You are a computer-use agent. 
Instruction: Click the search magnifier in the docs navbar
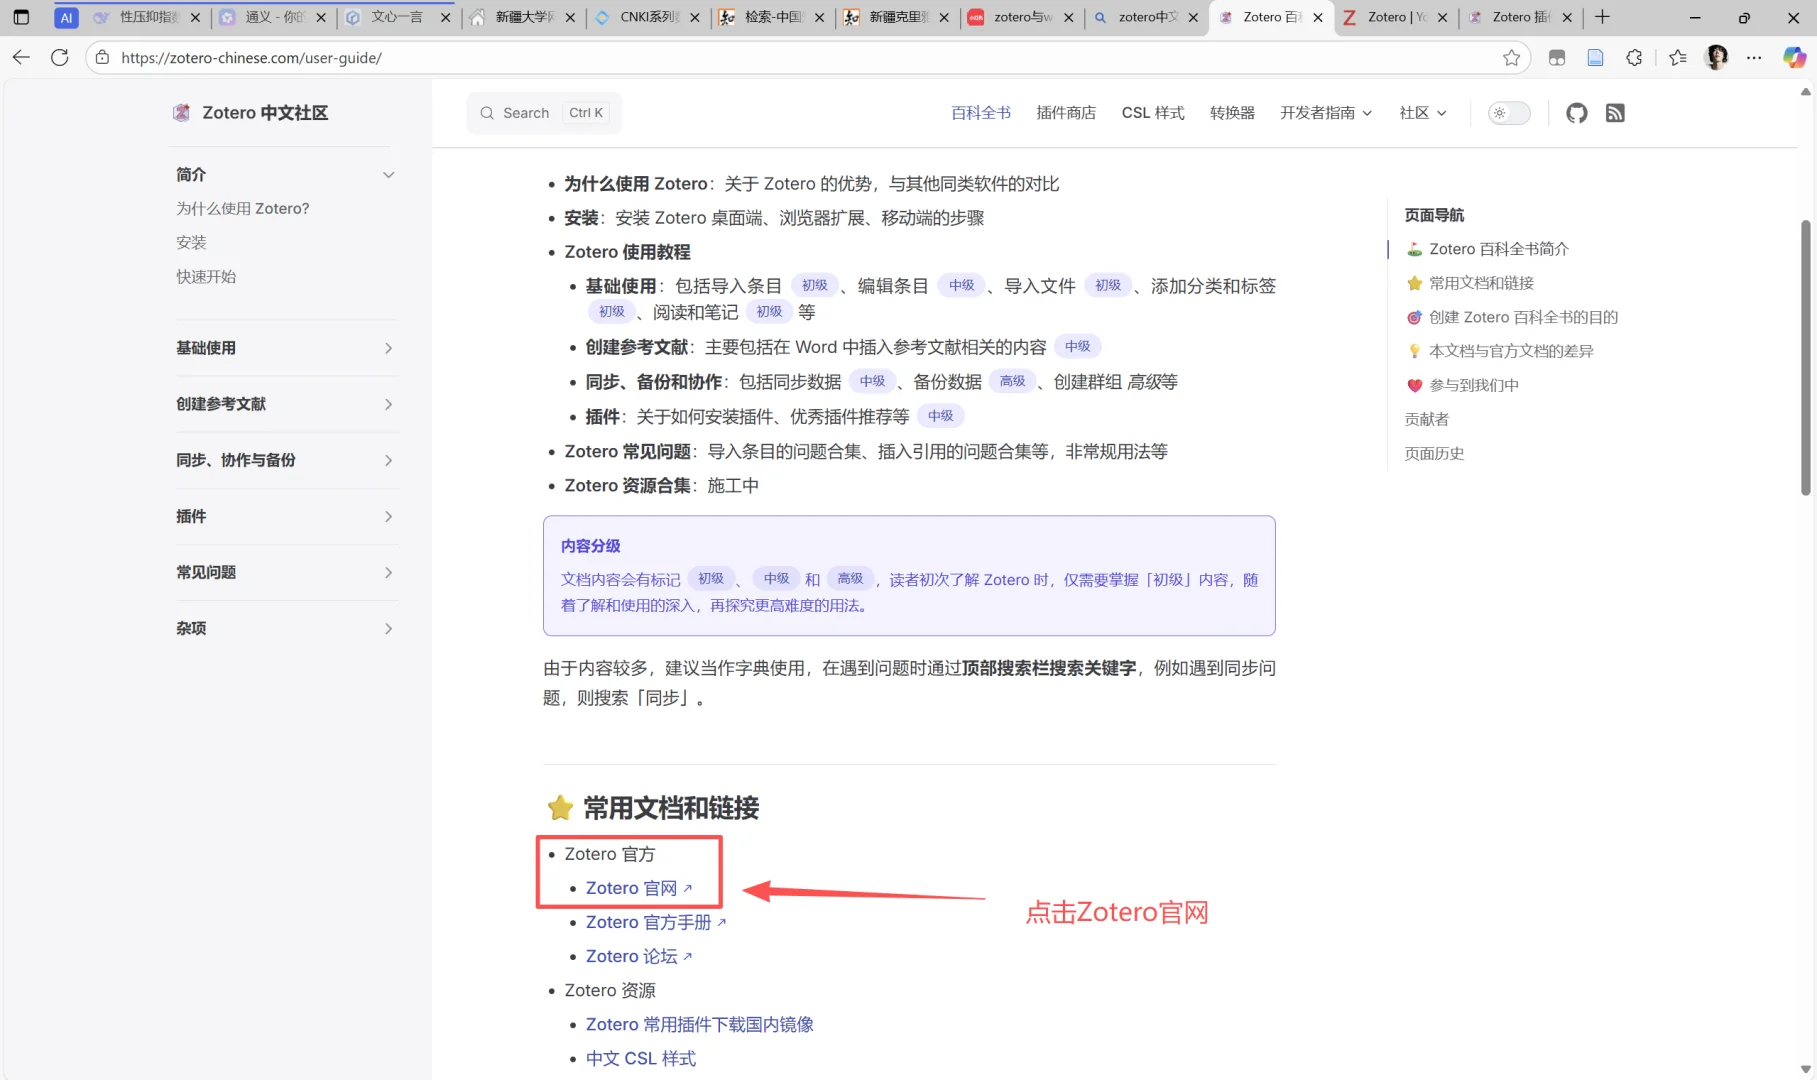(487, 112)
